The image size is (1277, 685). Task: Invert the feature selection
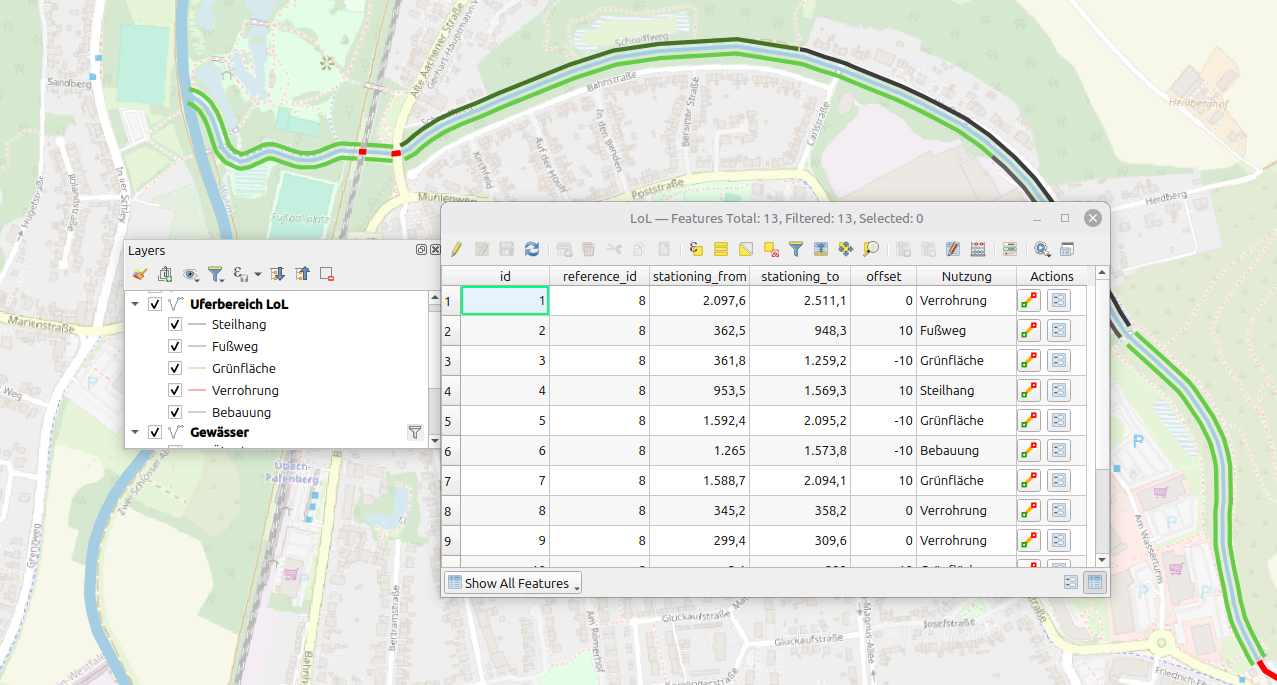pos(746,249)
